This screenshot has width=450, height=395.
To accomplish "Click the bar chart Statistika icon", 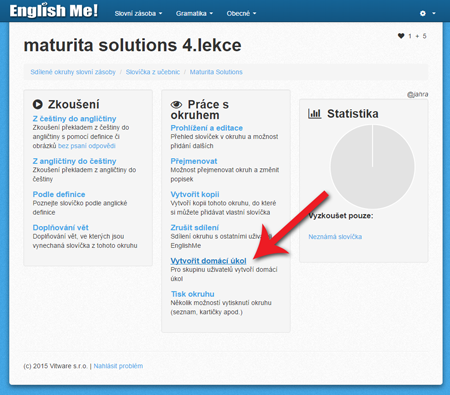I will [x=314, y=114].
